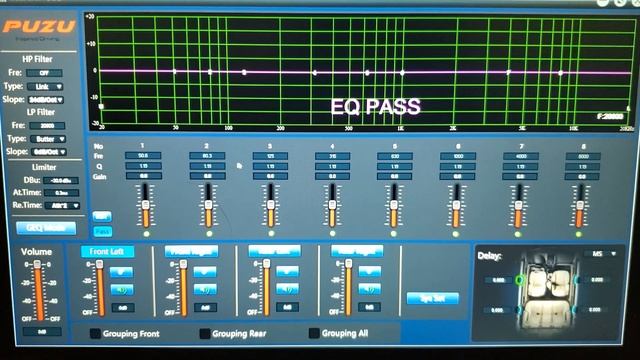Select the front-left speaker delay marker

(520, 280)
